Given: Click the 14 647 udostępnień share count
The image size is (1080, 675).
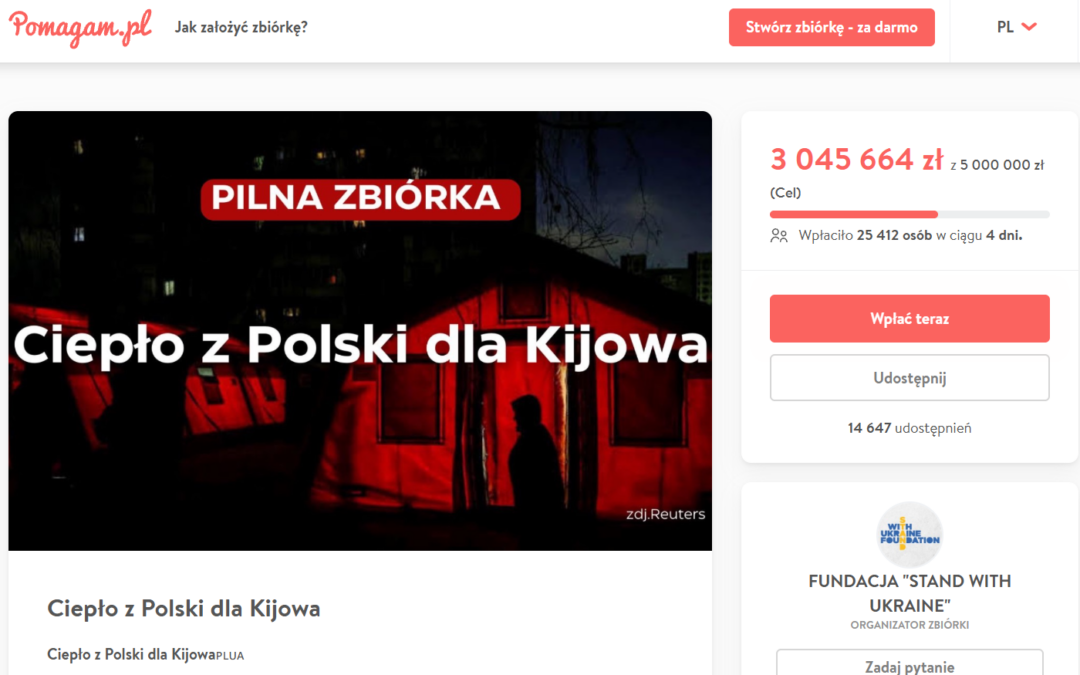Looking at the screenshot, I should coord(909,428).
